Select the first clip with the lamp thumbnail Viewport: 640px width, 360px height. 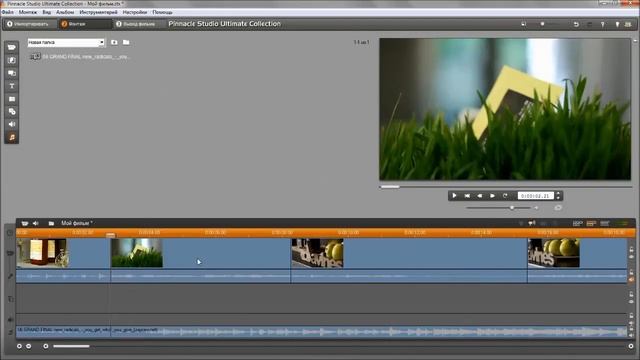pos(63,253)
